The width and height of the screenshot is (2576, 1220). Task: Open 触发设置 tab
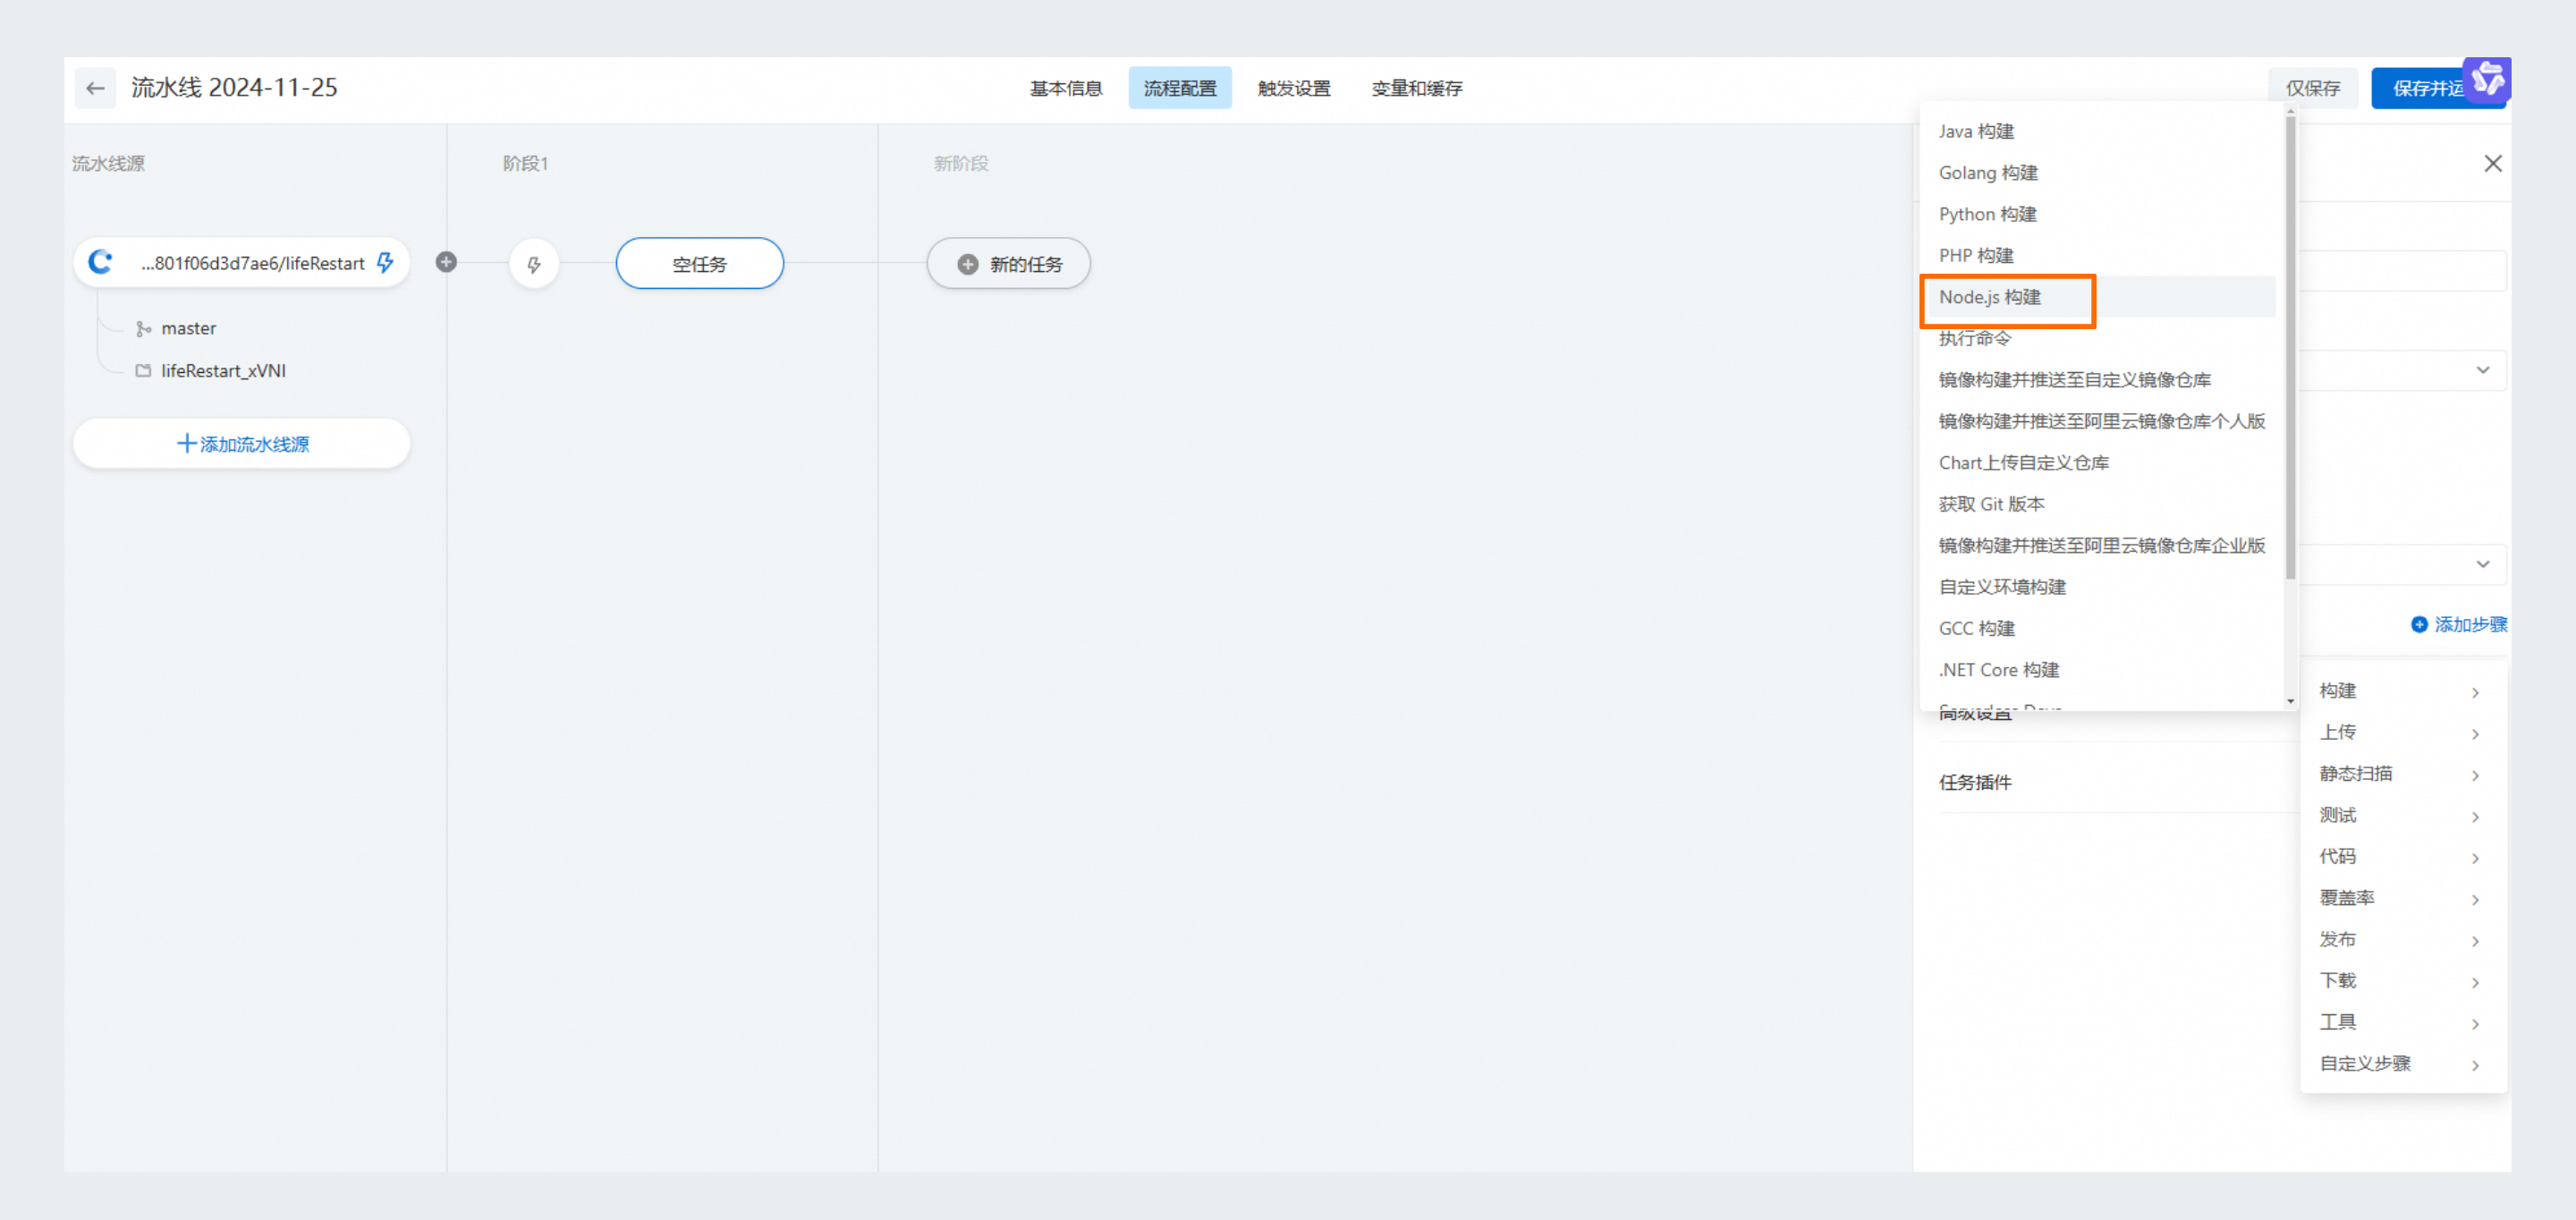pos(1294,88)
